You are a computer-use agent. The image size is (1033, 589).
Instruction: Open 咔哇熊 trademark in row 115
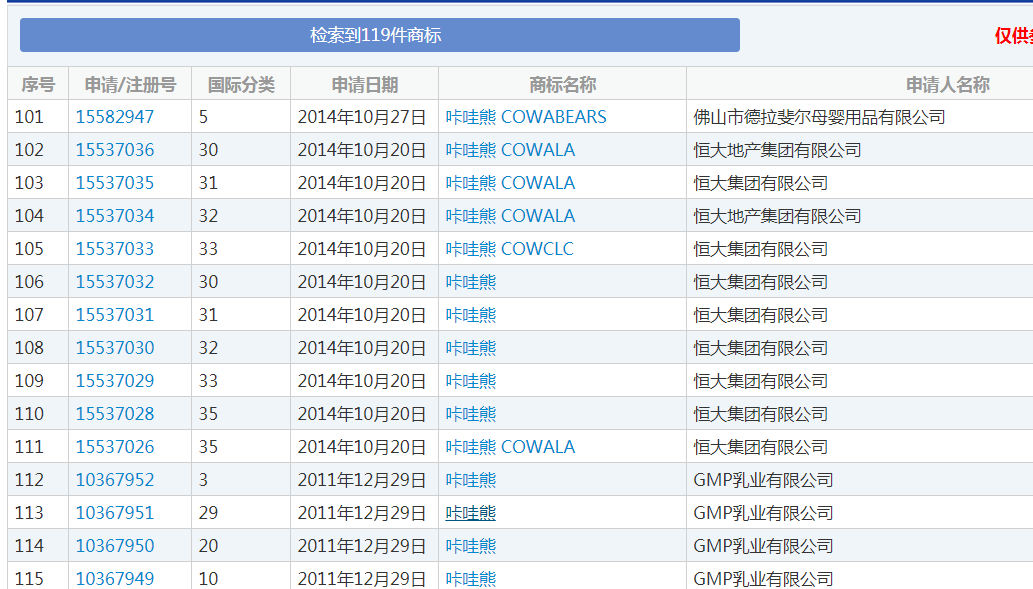470,578
